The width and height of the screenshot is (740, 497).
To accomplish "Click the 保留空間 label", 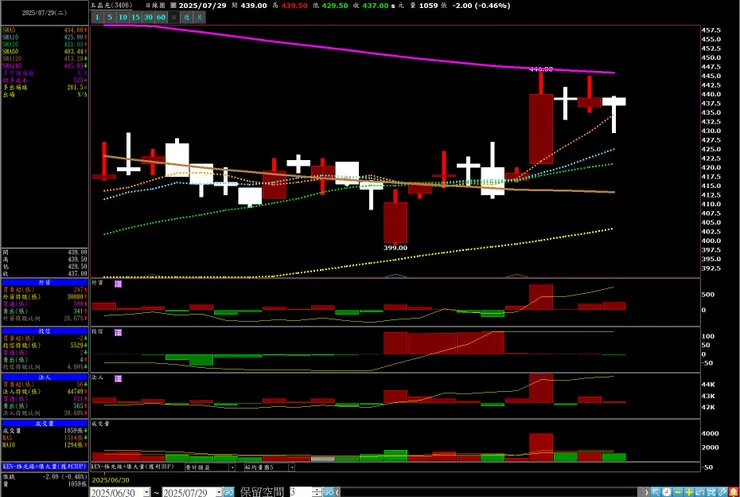I will coord(262,492).
